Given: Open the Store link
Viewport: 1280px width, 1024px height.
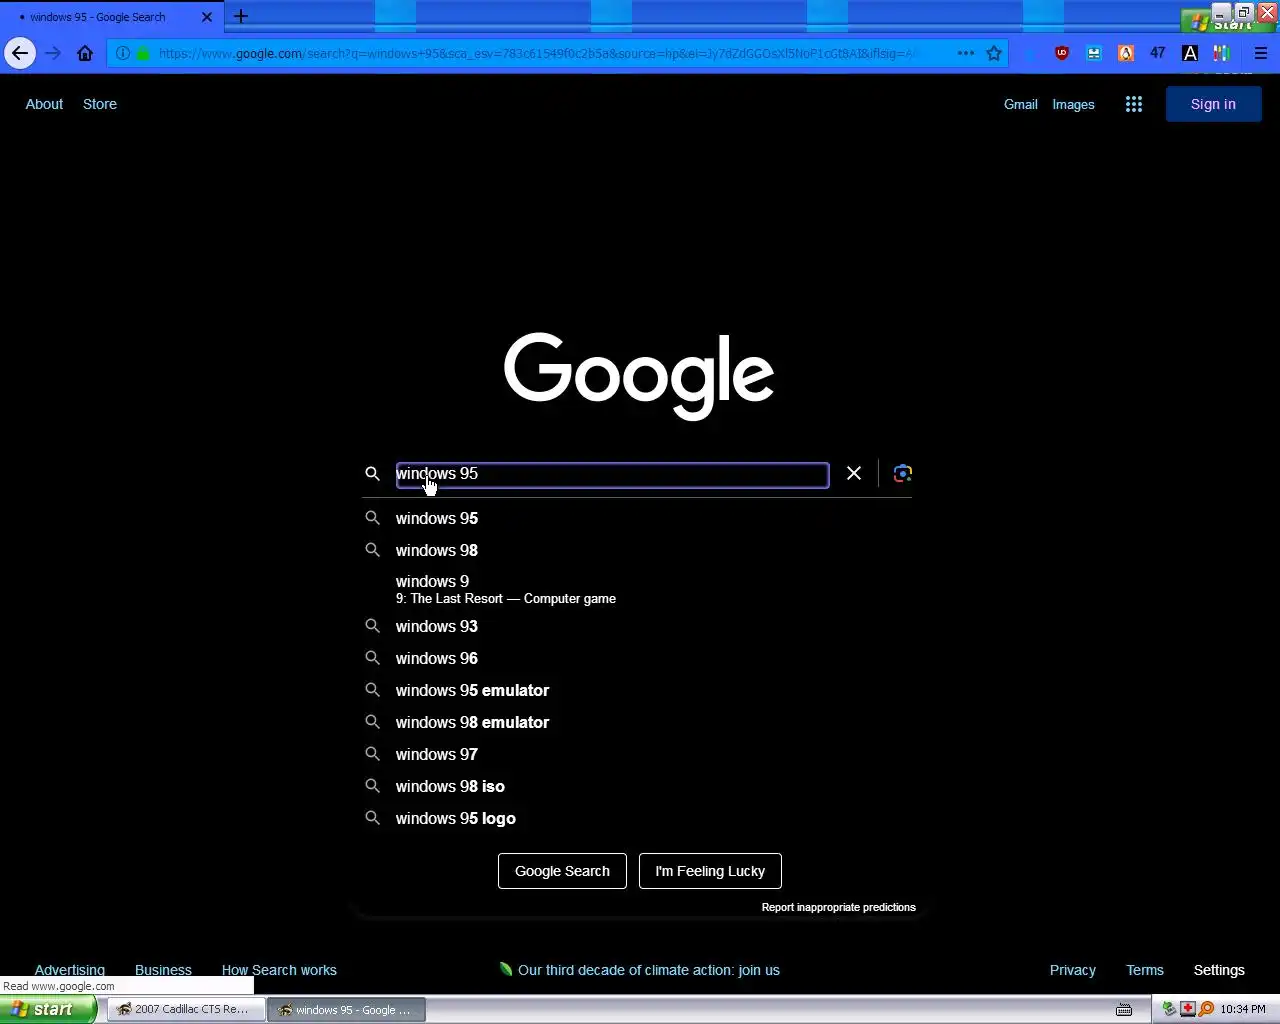Looking at the screenshot, I should tap(100, 104).
